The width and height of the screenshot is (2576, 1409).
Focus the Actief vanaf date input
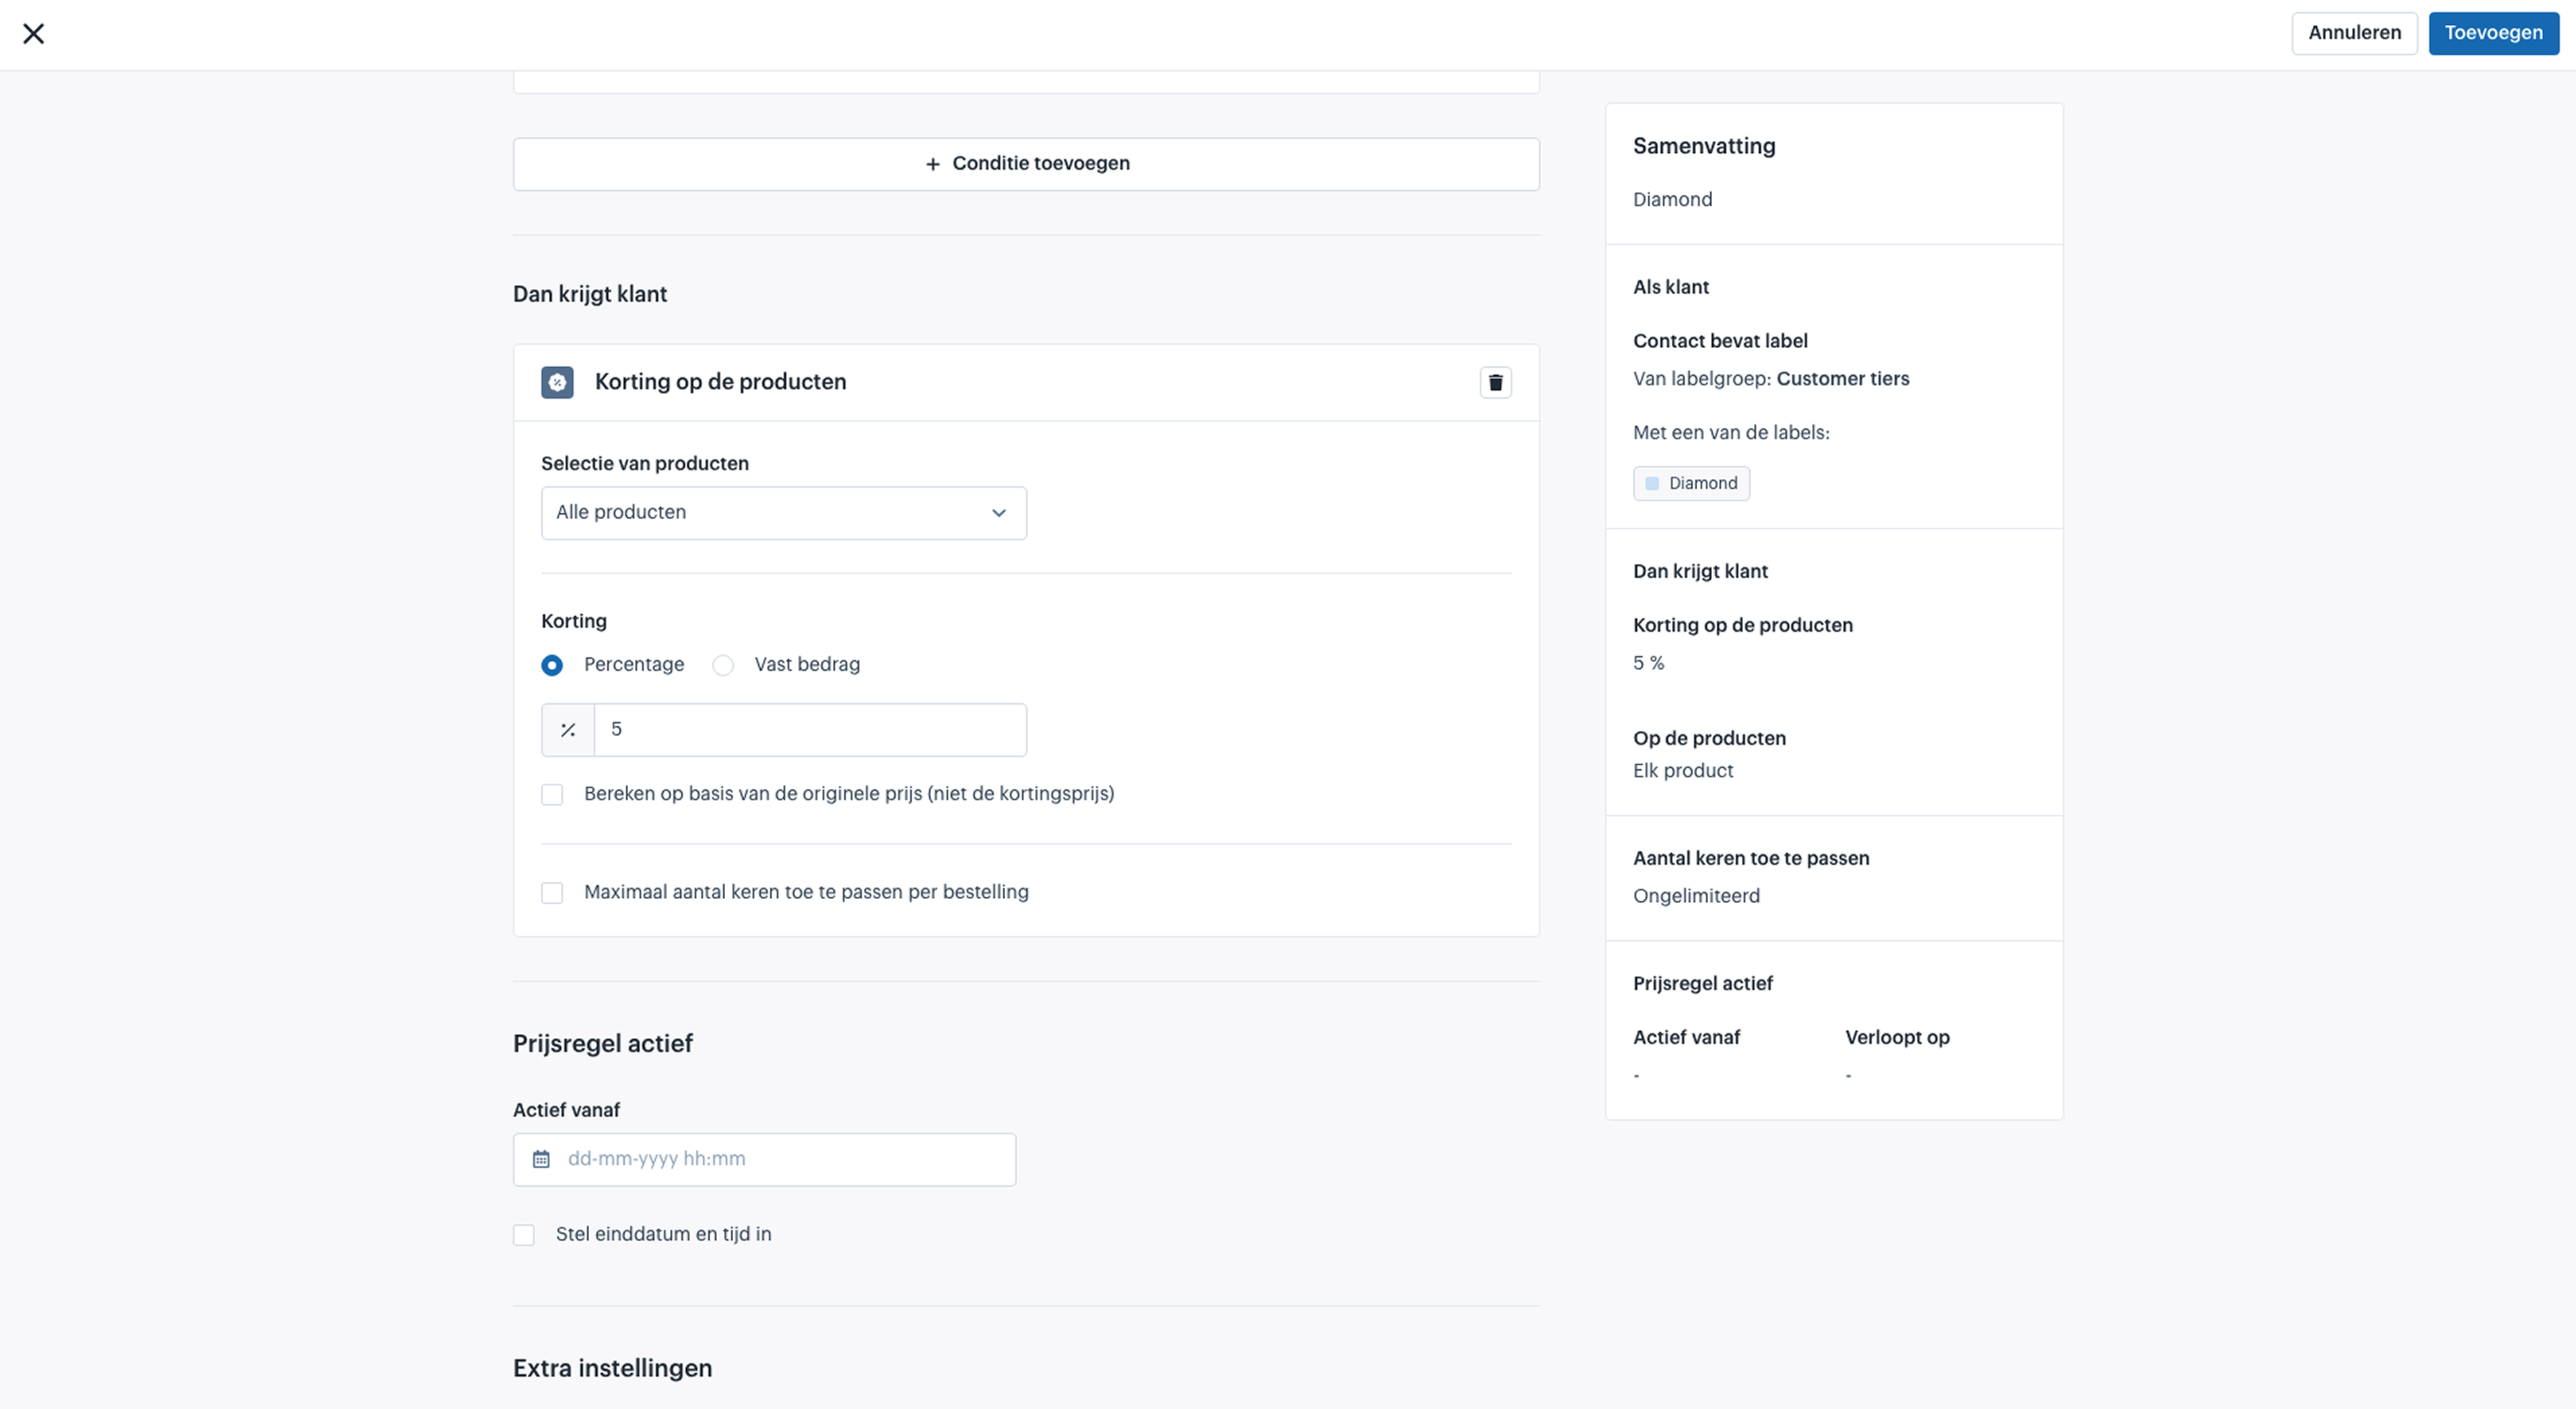(764, 1160)
